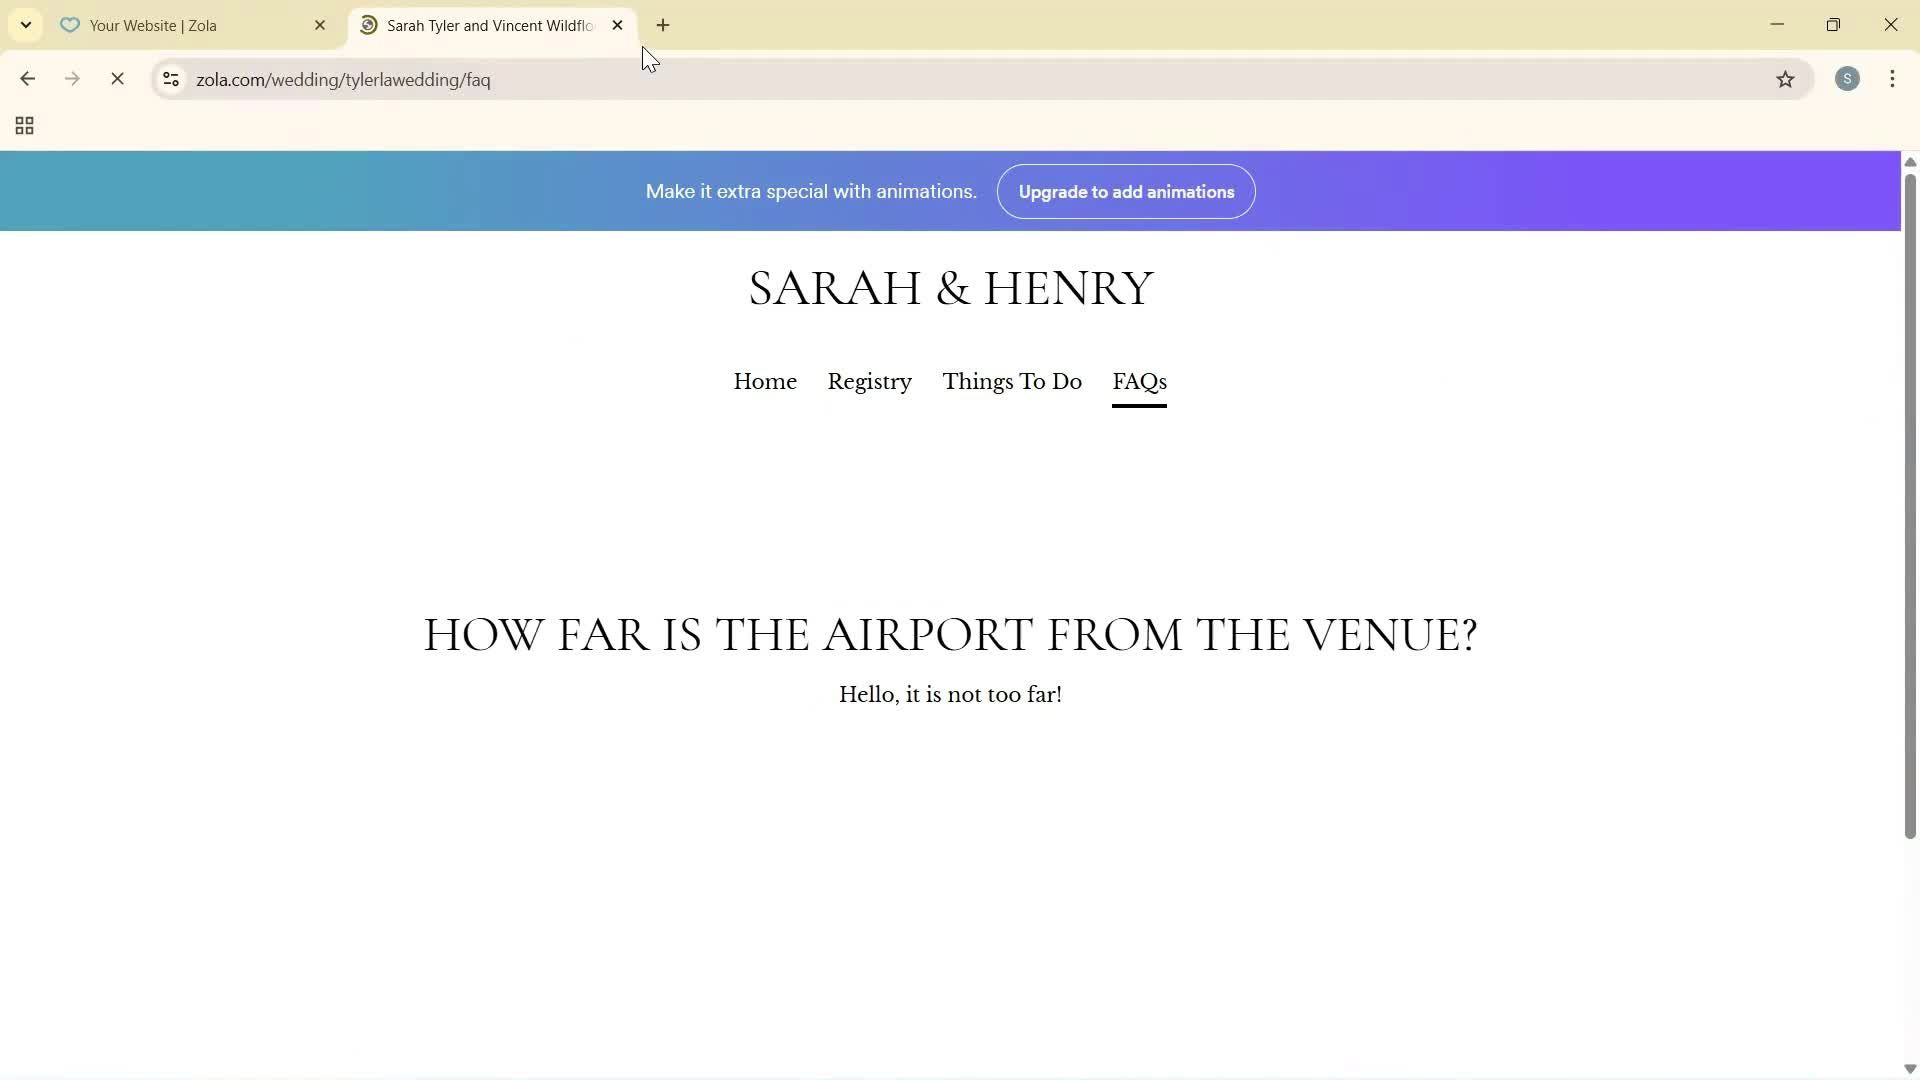The width and height of the screenshot is (1920, 1080).
Task: Stop the page from loading
Action: [117, 79]
